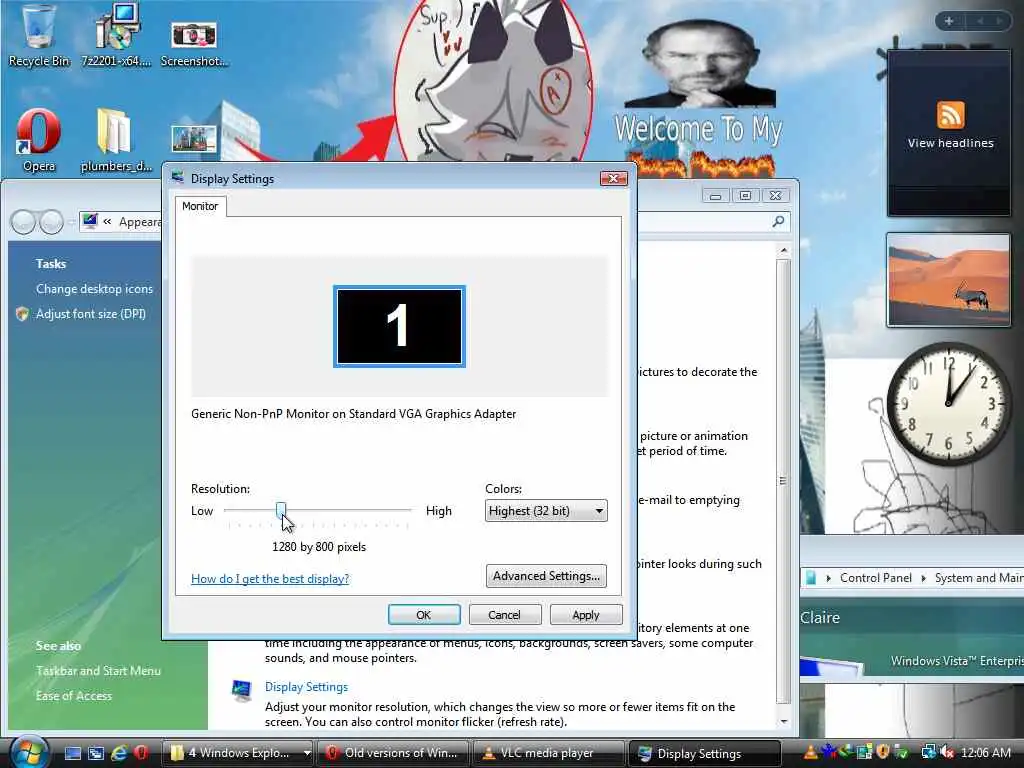Open the Colors dropdown Highest (32 bit)
Image resolution: width=1024 pixels, height=768 pixels.
(546, 511)
